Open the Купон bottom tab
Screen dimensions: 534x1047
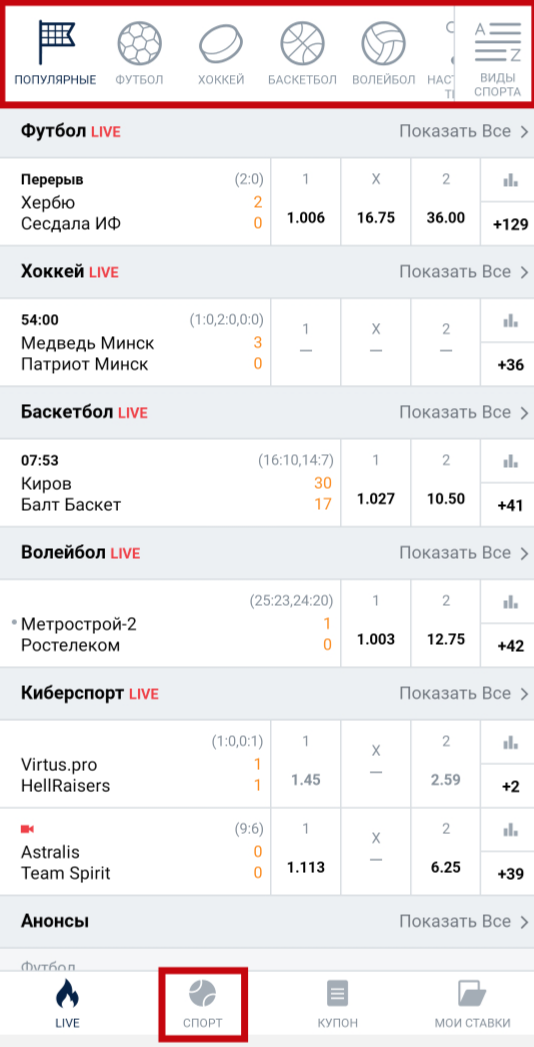(x=338, y=1005)
